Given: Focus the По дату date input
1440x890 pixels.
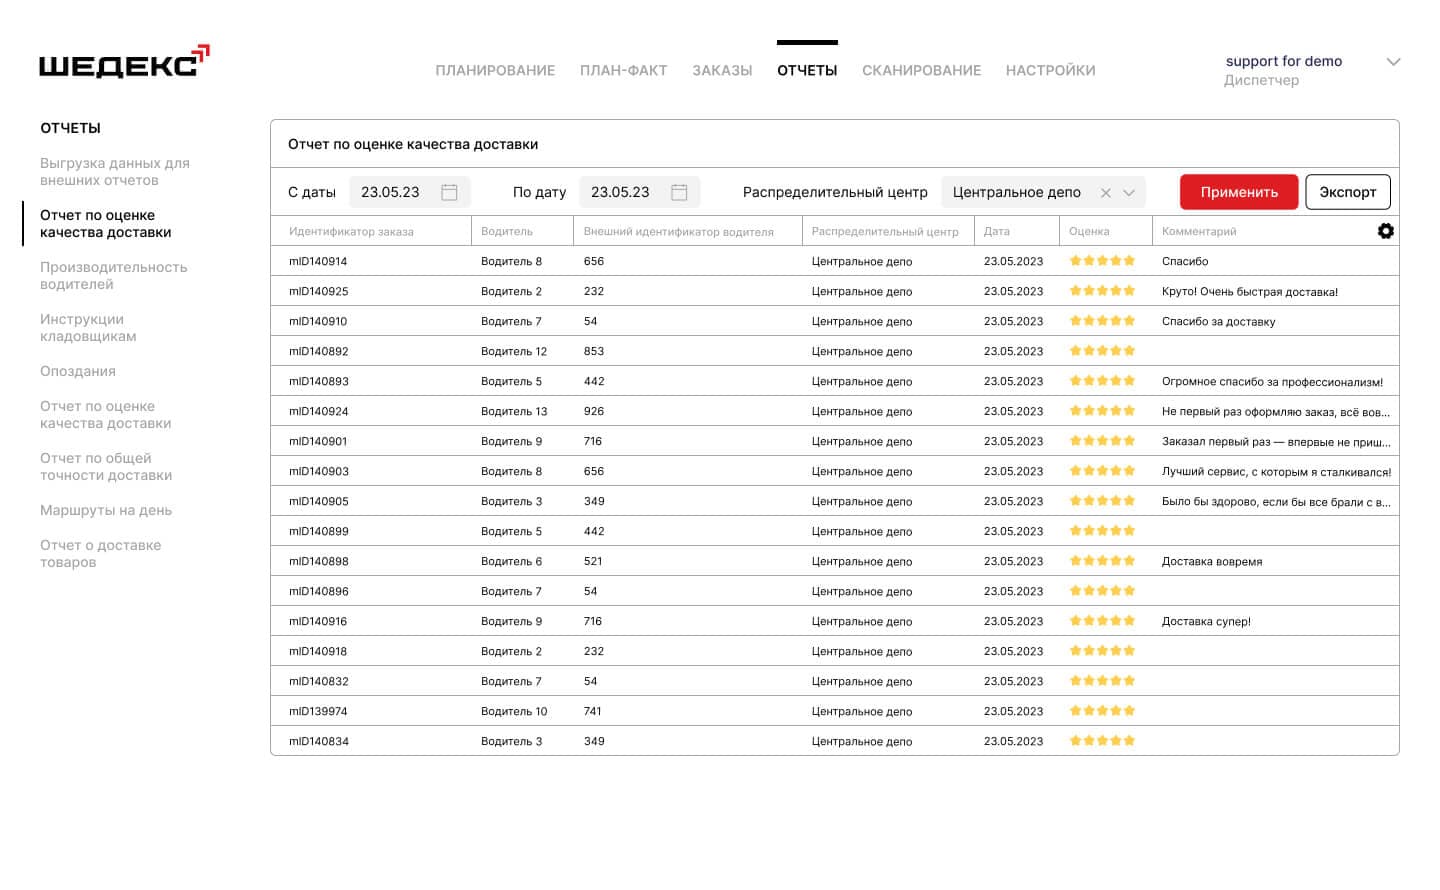Looking at the screenshot, I should [x=640, y=192].
